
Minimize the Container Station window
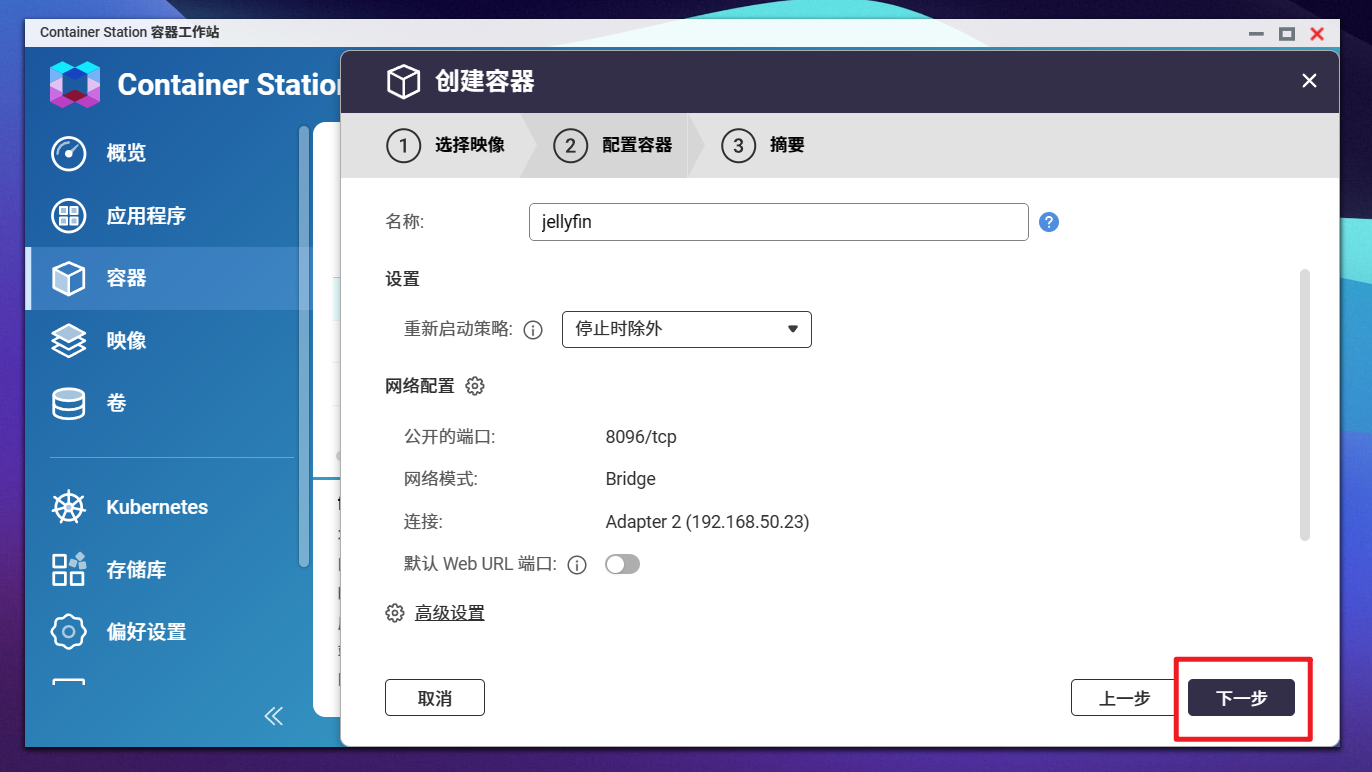click(1257, 34)
